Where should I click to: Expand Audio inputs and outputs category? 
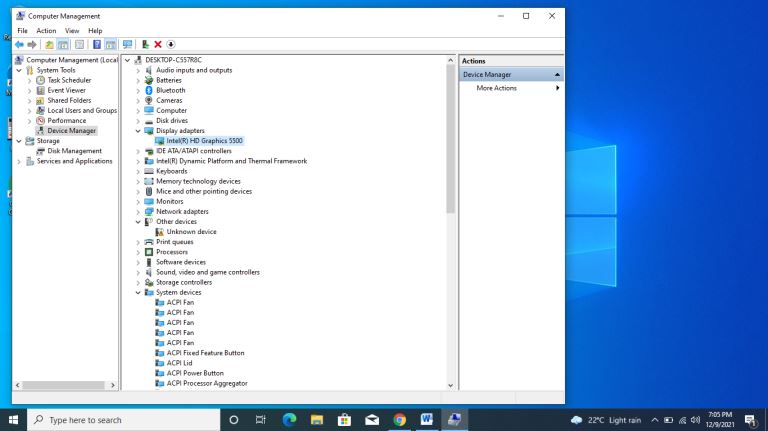[138, 70]
